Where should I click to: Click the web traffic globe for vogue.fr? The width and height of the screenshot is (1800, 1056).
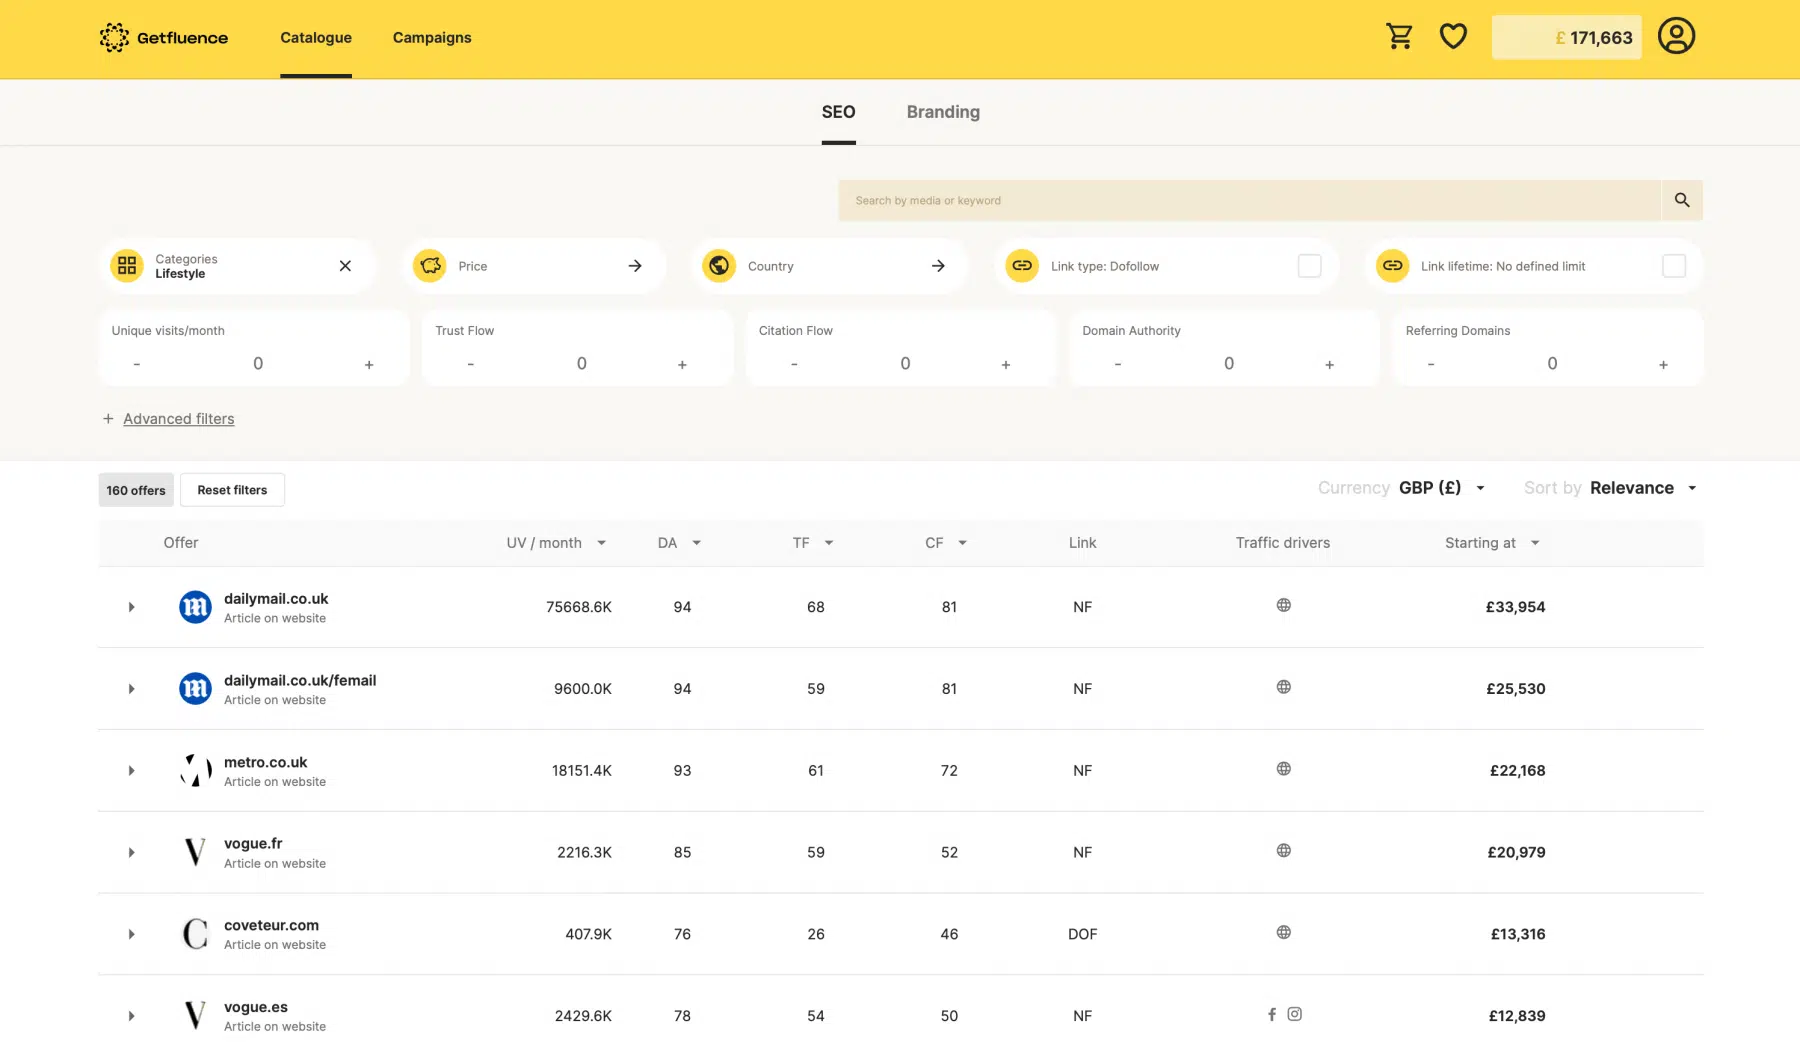(1284, 851)
